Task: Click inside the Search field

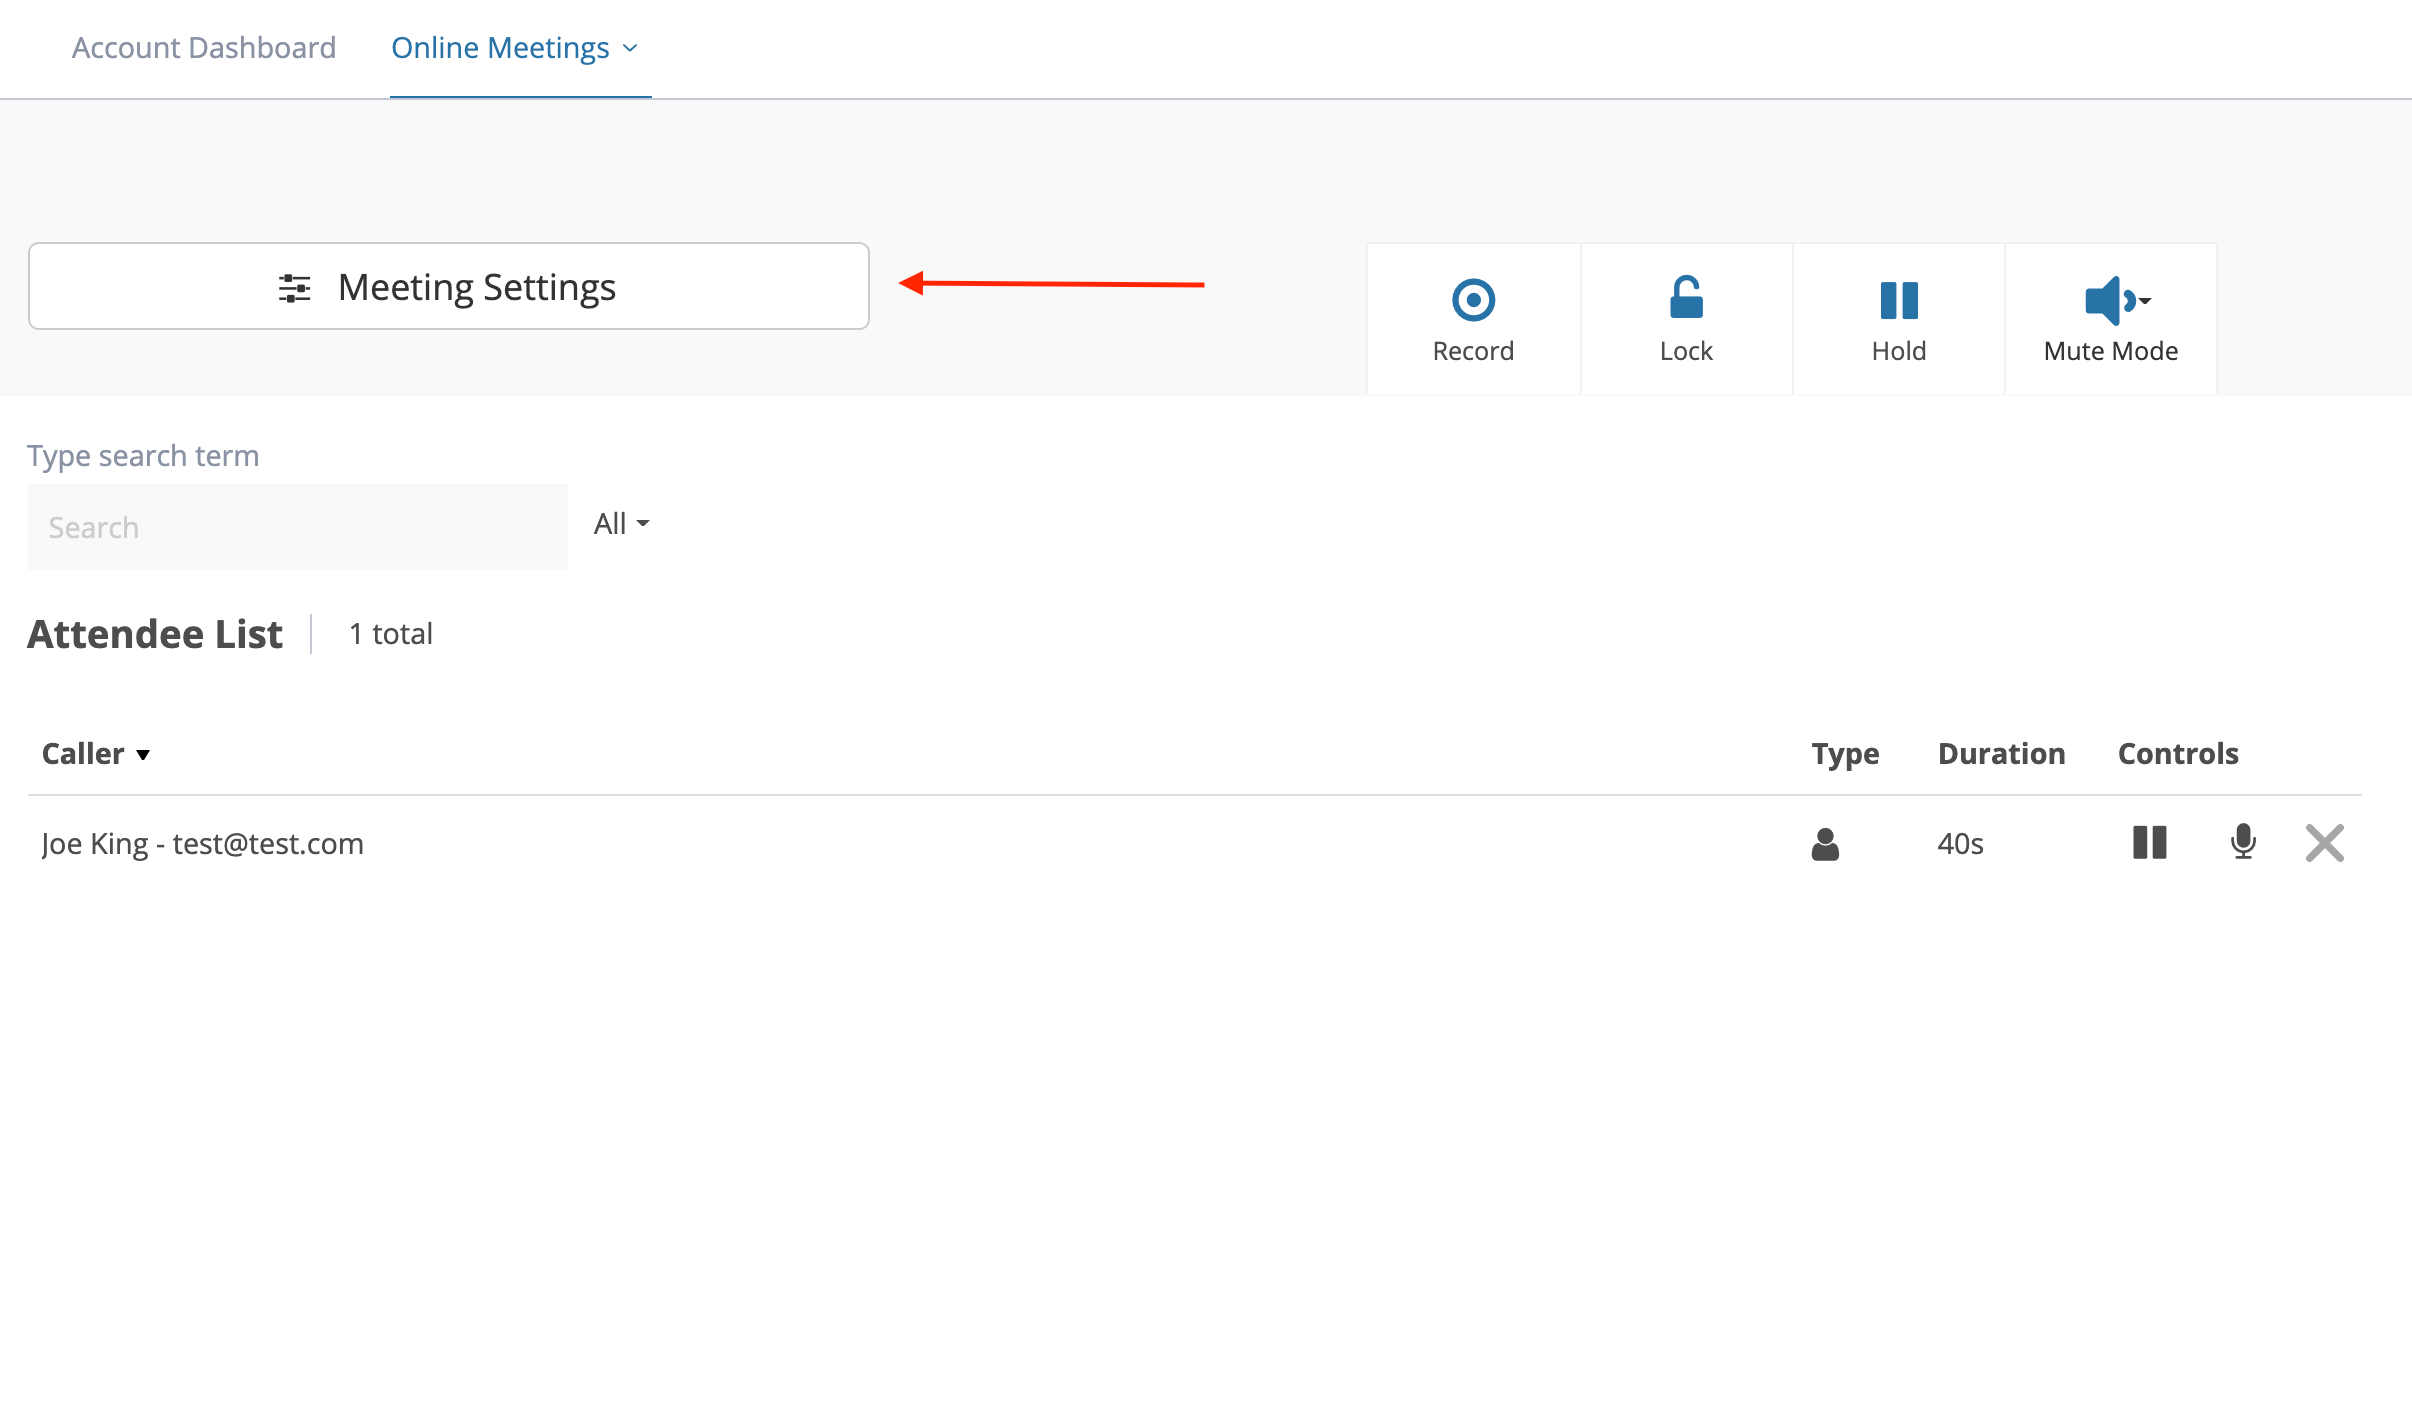Action: click(297, 526)
